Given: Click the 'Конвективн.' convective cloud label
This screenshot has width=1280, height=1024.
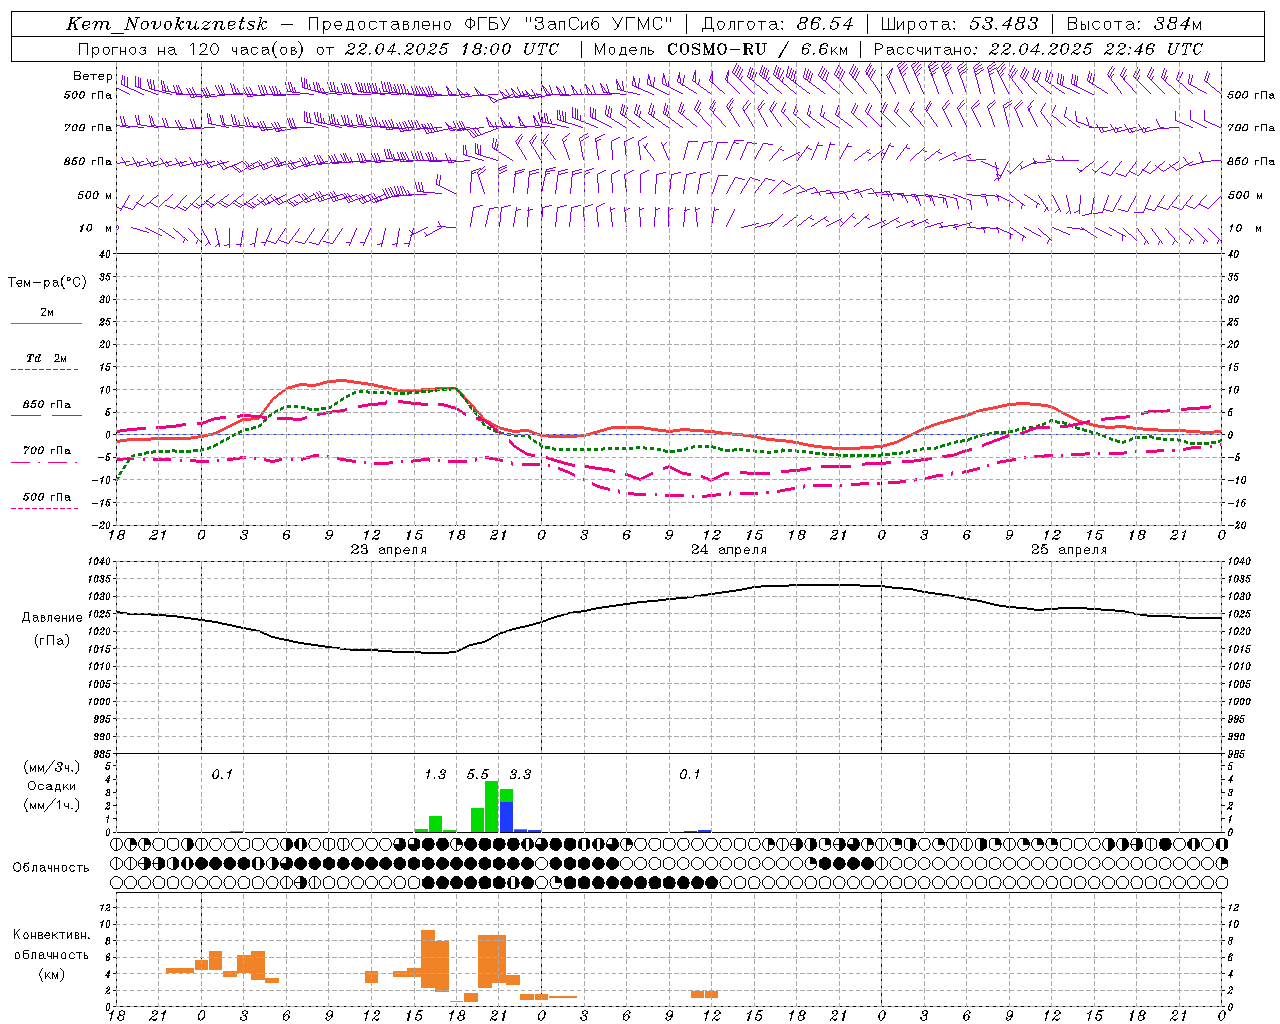Looking at the screenshot, I should click(x=52, y=935).
